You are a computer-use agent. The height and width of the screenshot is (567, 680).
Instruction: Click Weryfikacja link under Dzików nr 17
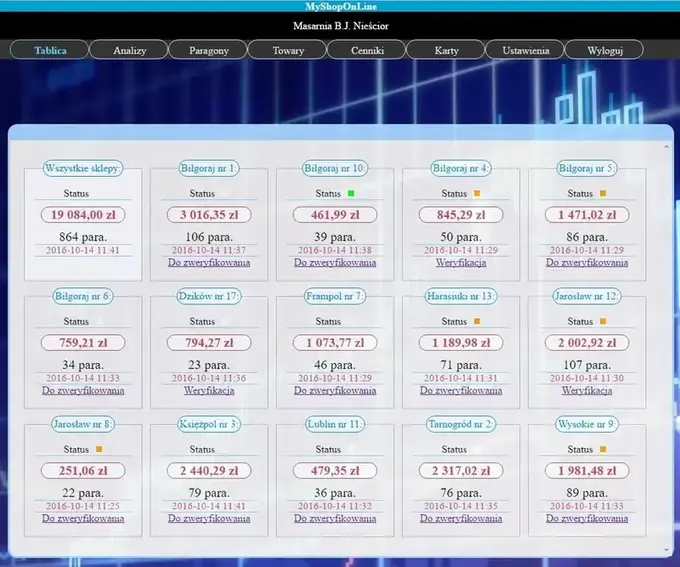tap(209, 390)
